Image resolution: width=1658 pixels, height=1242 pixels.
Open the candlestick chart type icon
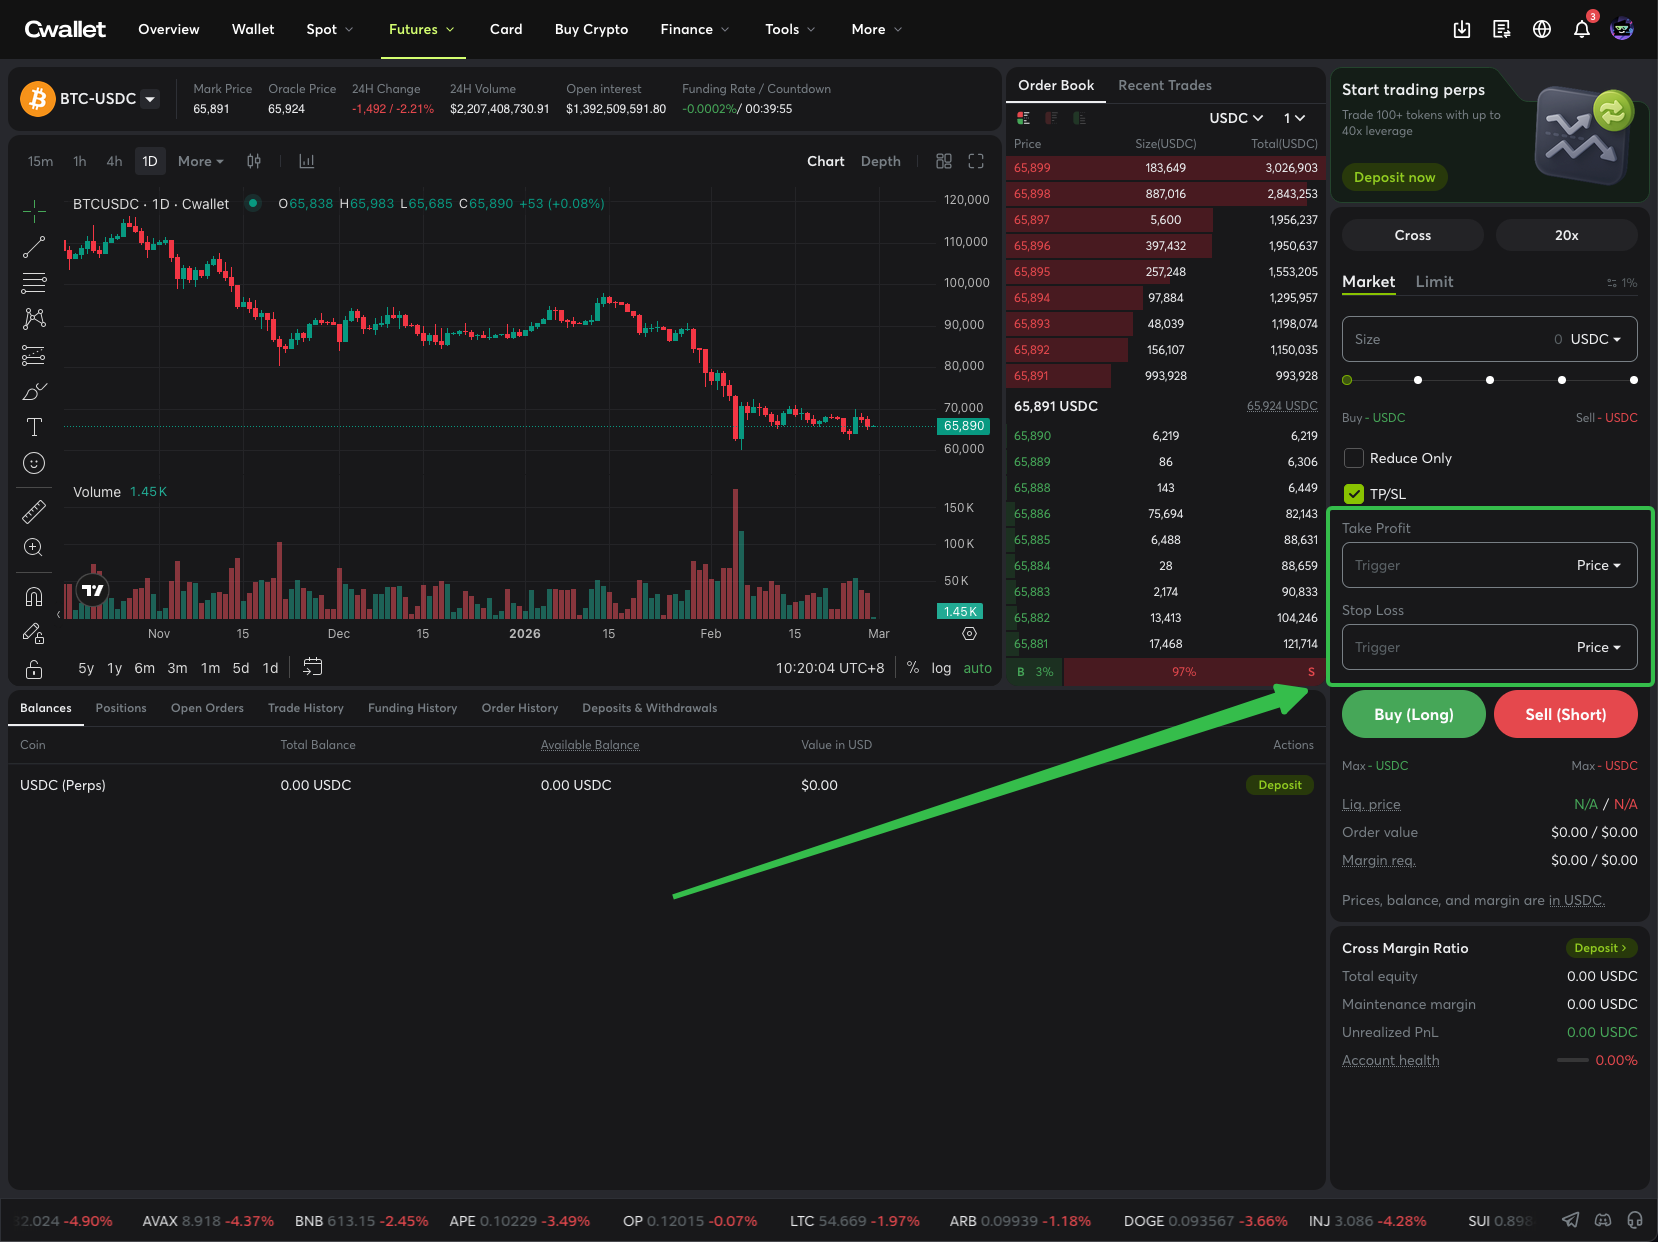(x=254, y=161)
